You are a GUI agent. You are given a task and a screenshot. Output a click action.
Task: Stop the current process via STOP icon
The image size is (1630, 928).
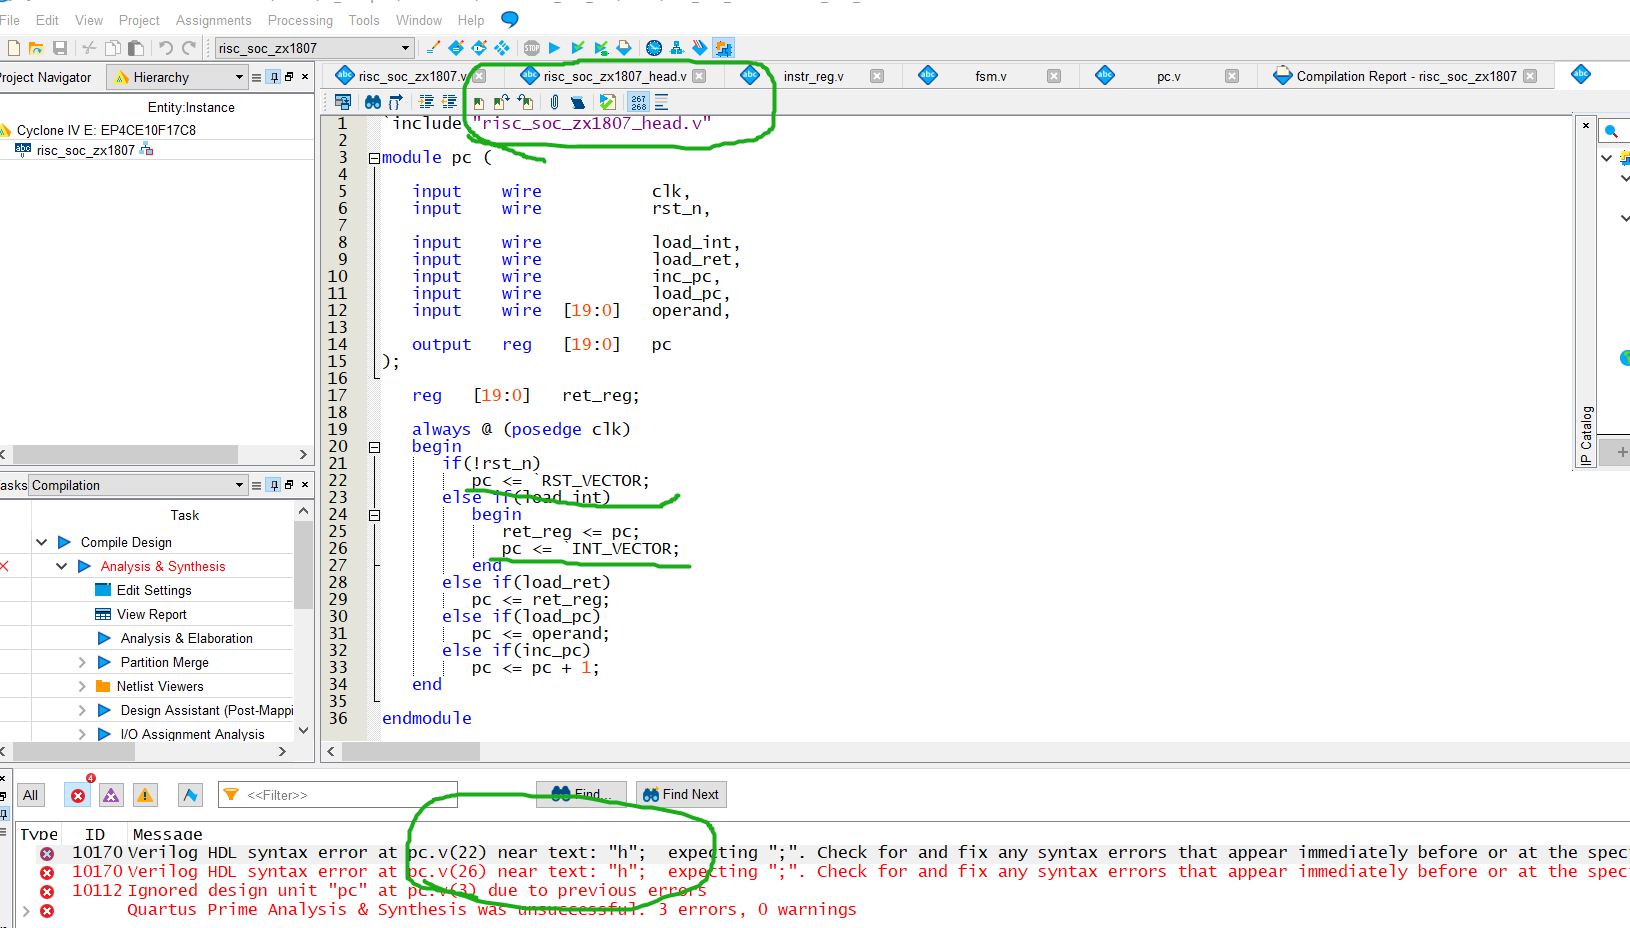pyautogui.click(x=532, y=47)
